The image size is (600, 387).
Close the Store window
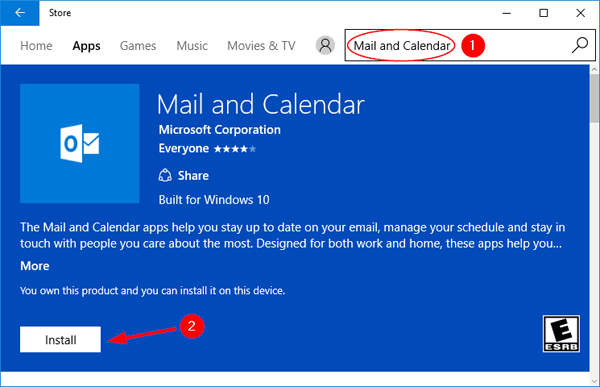pos(580,13)
